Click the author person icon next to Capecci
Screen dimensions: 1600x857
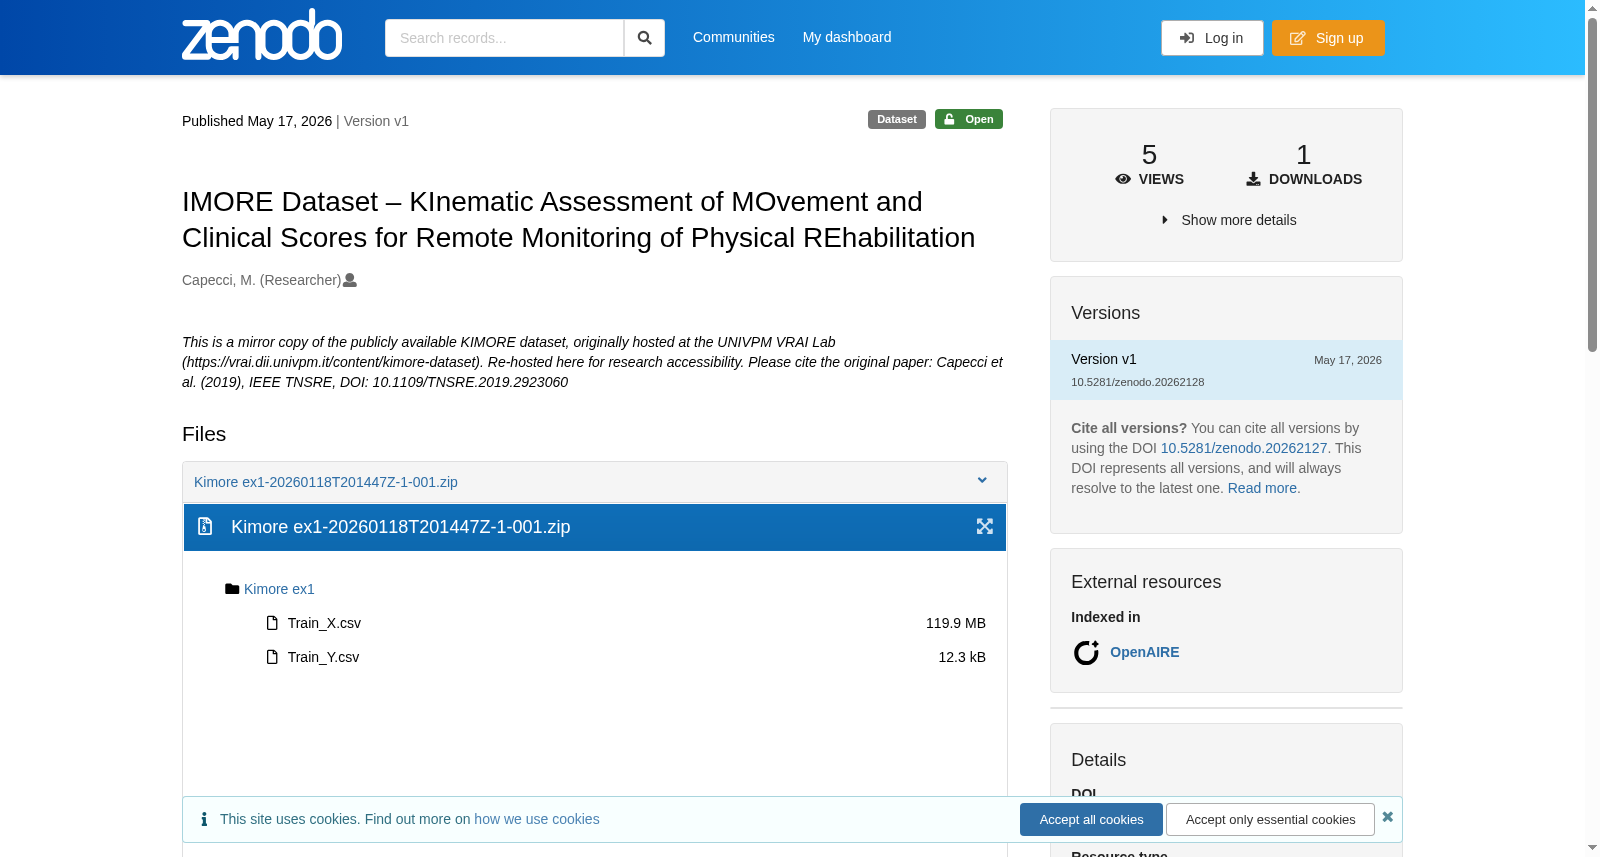(350, 280)
